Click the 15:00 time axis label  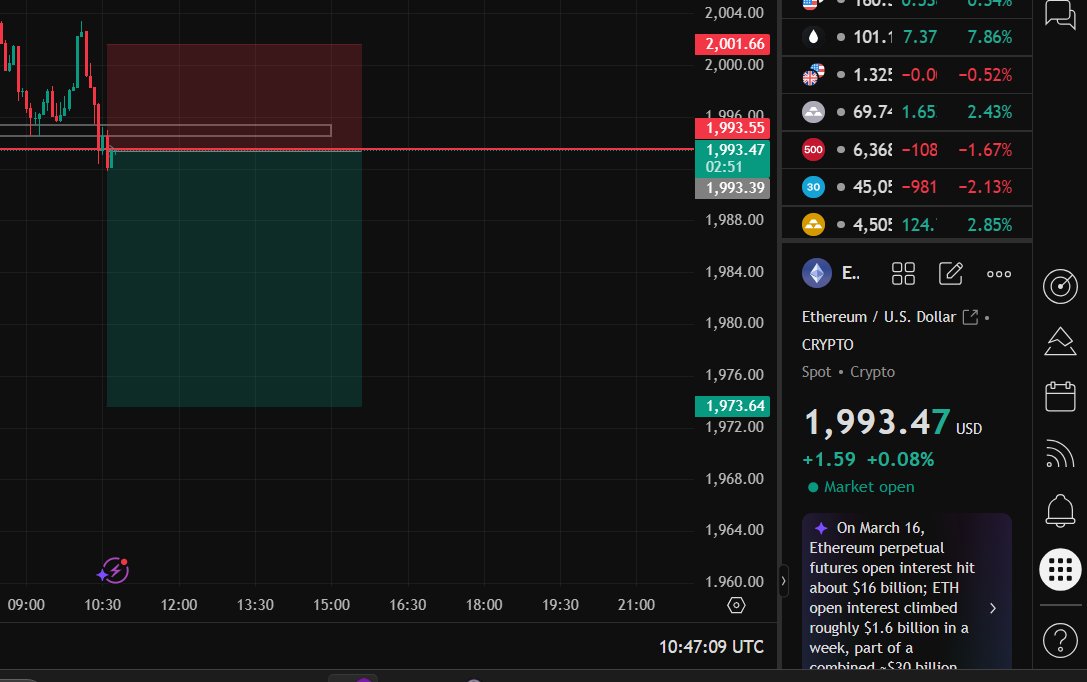tap(331, 605)
